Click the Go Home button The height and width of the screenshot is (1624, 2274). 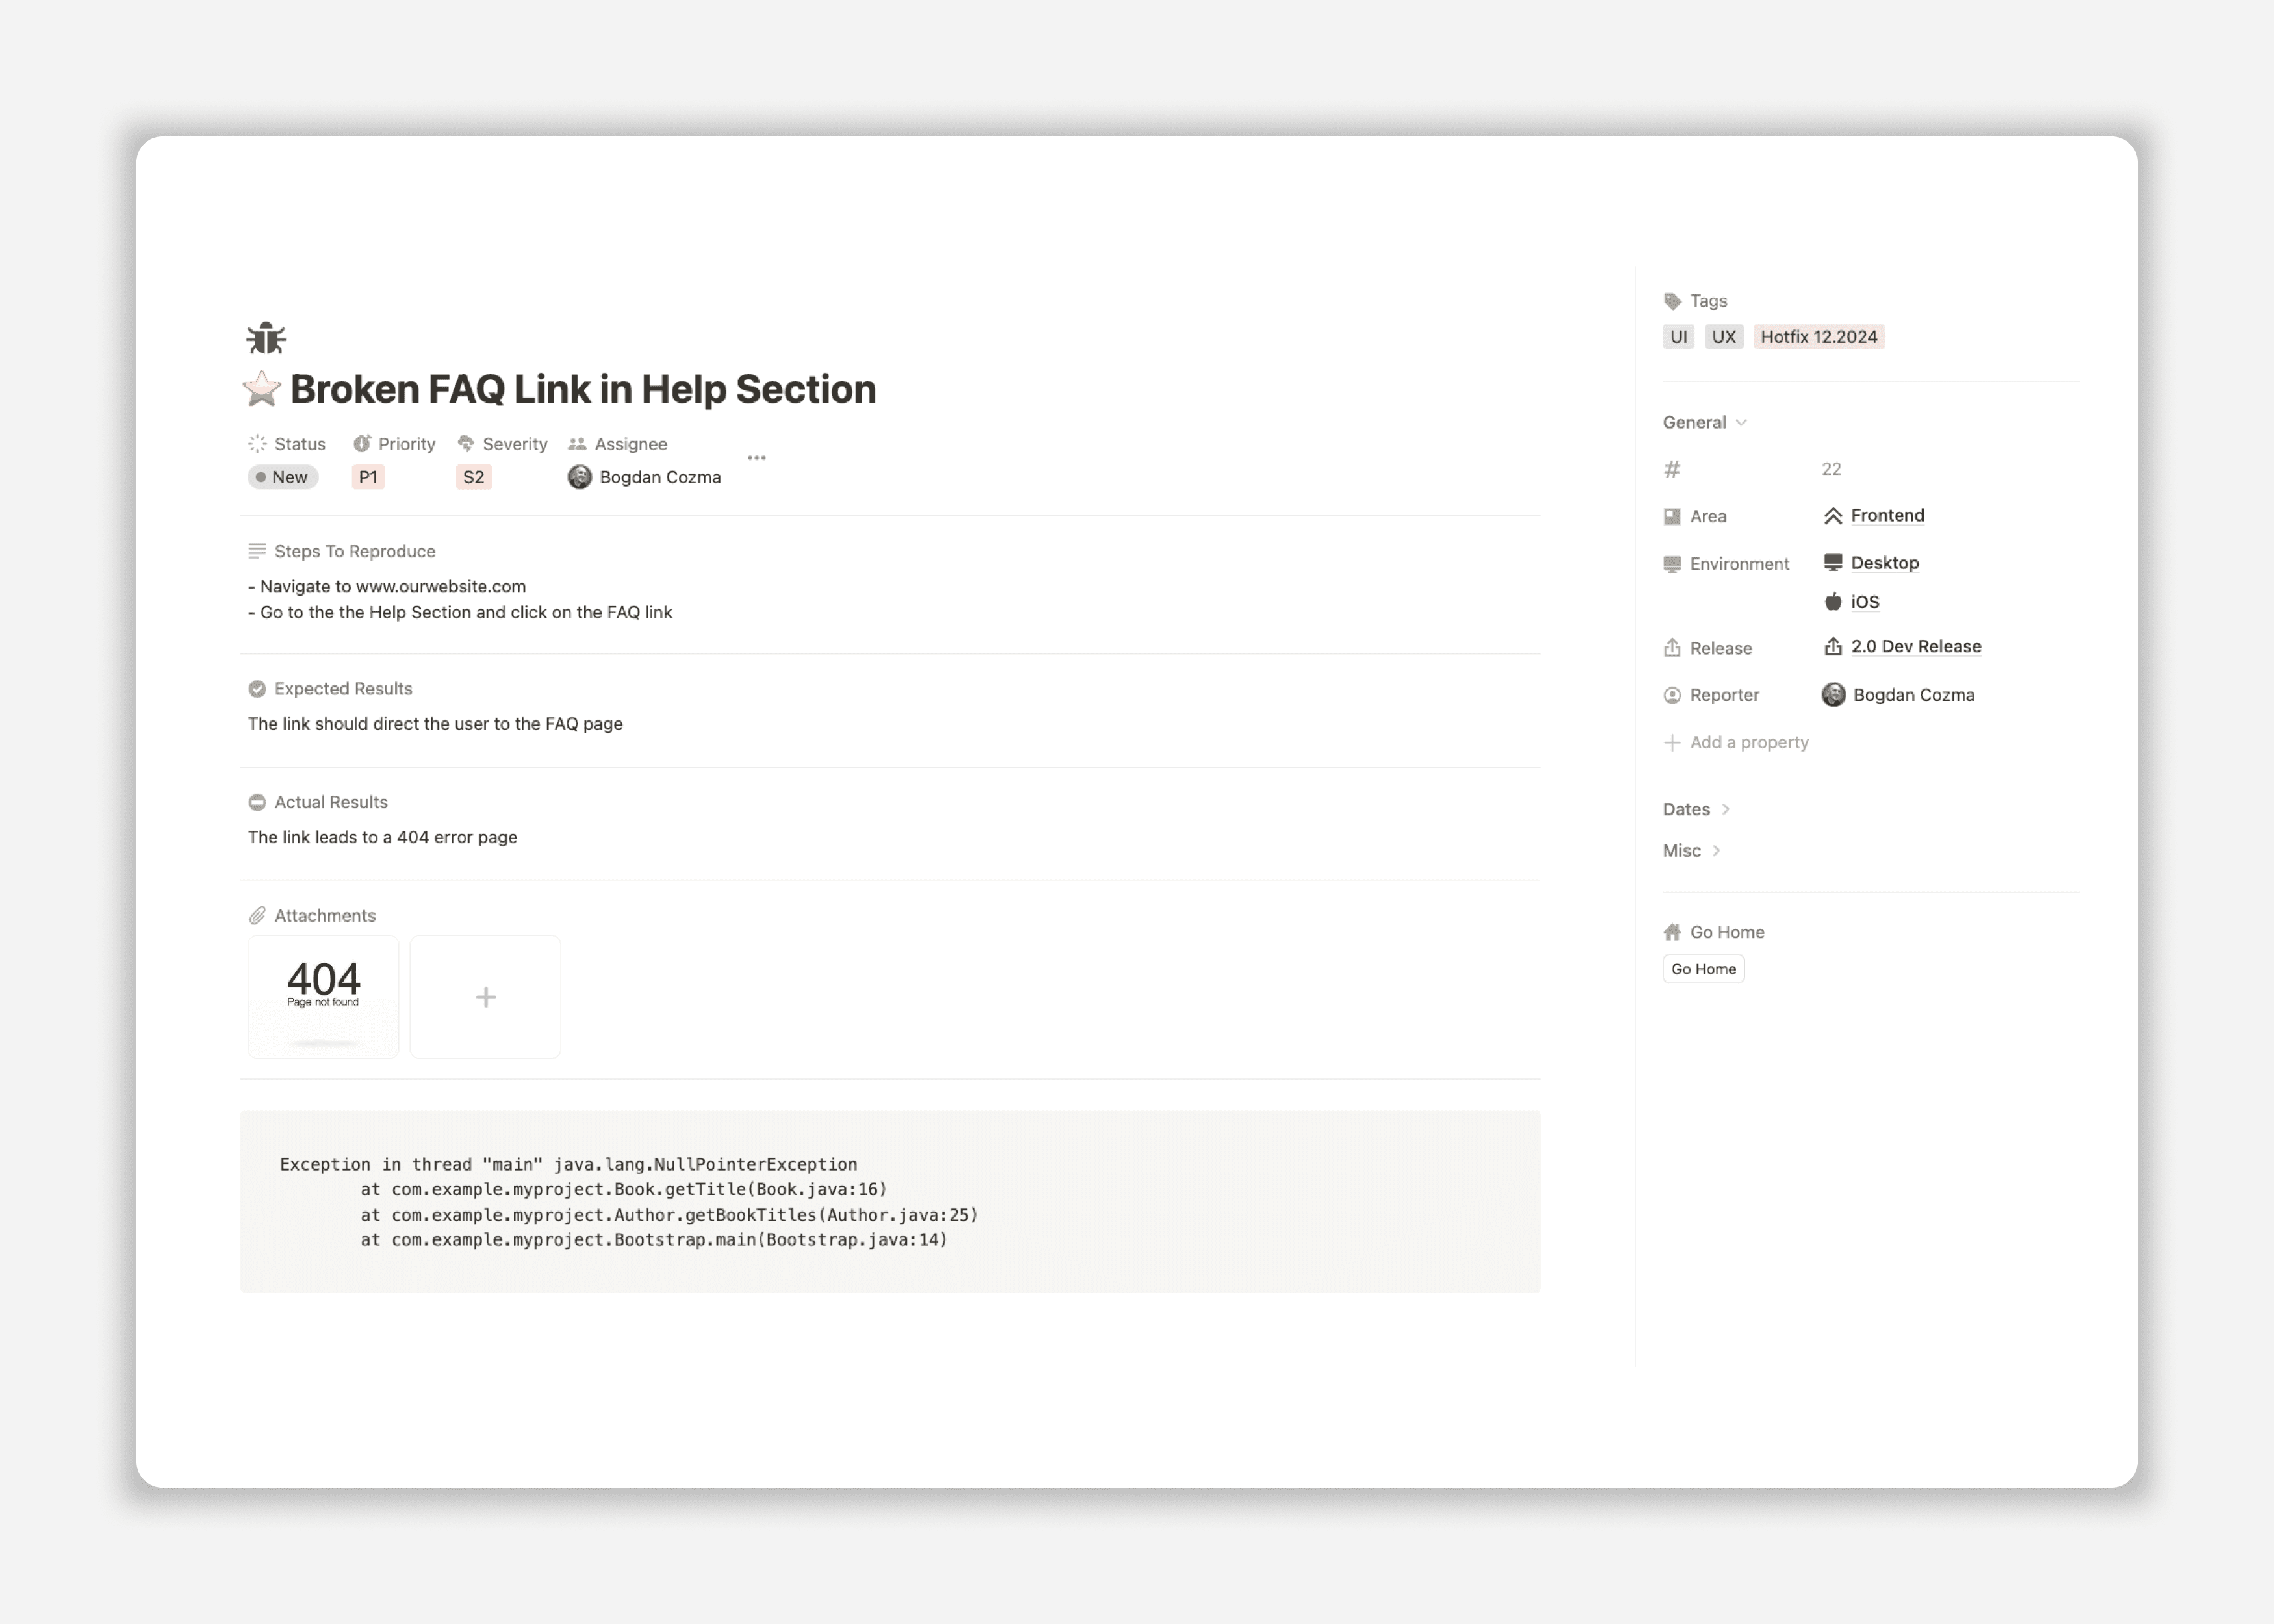pos(1703,969)
